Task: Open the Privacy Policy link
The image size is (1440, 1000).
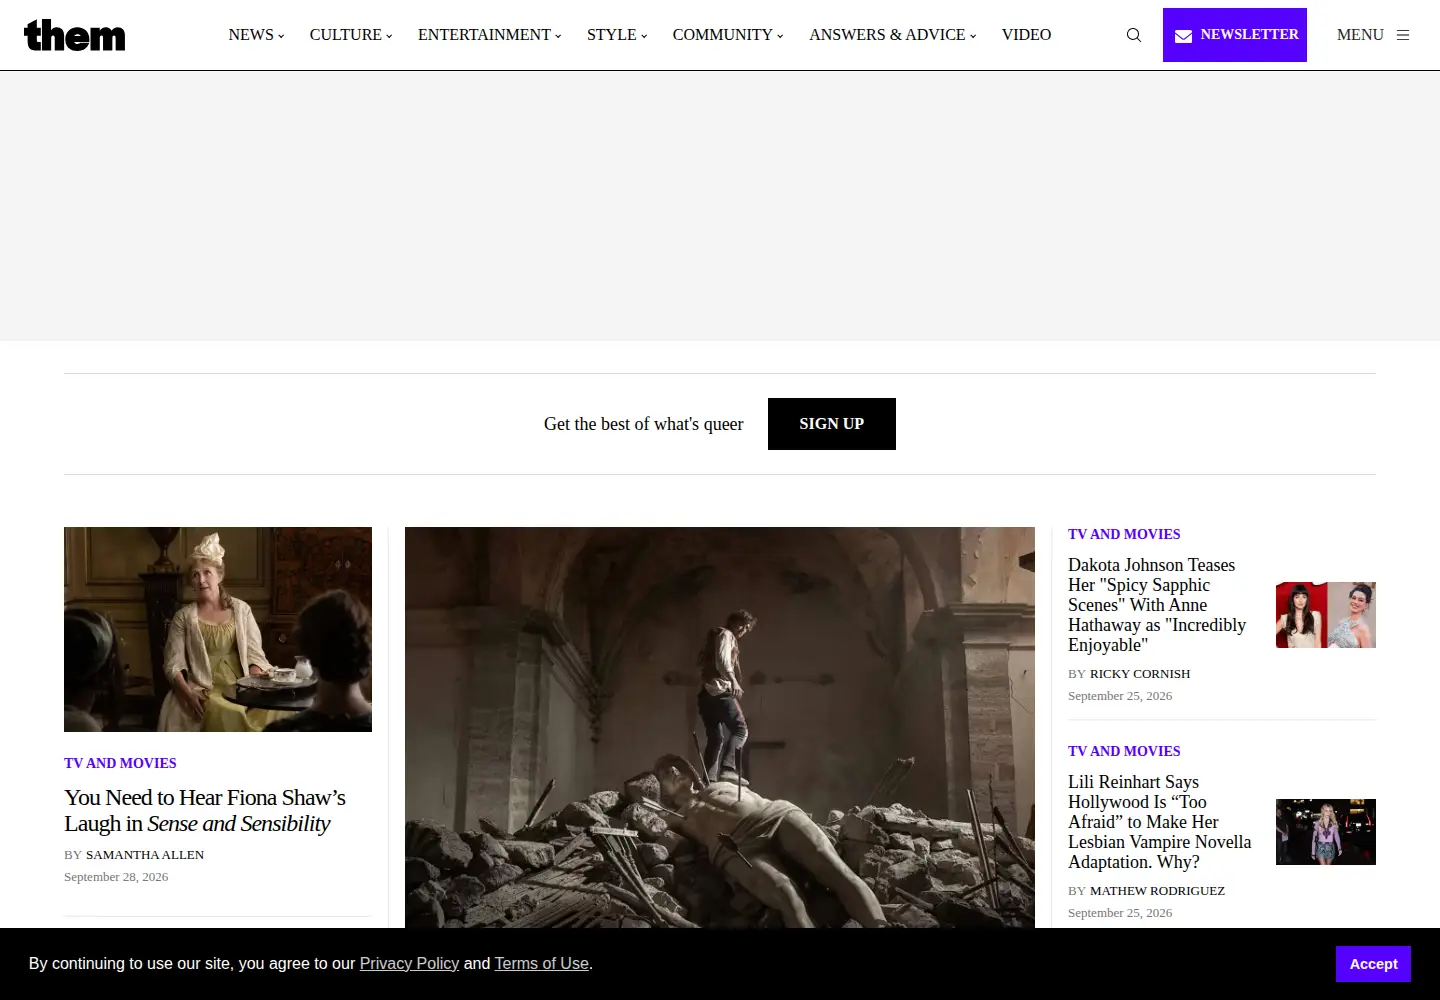Action: [x=409, y=964]
